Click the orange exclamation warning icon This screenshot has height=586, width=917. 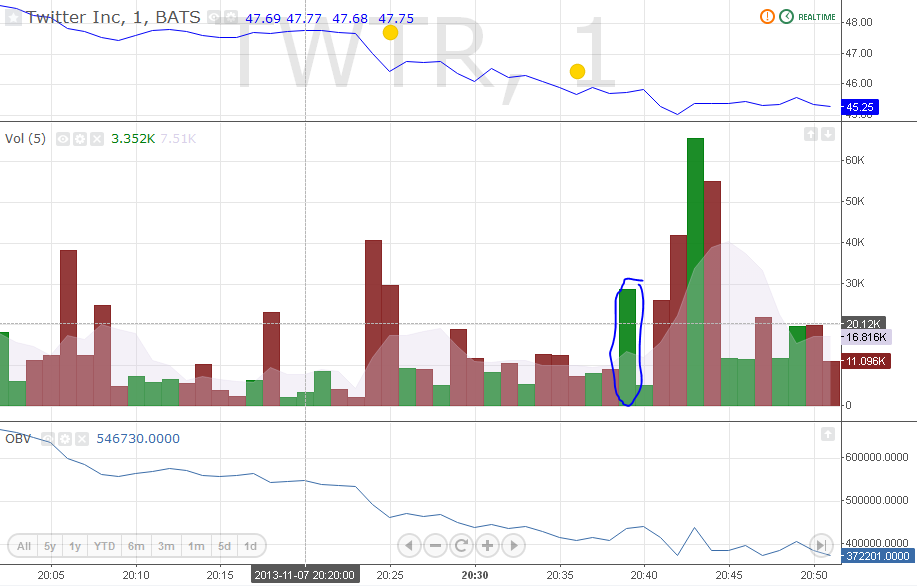click(767, 17)
